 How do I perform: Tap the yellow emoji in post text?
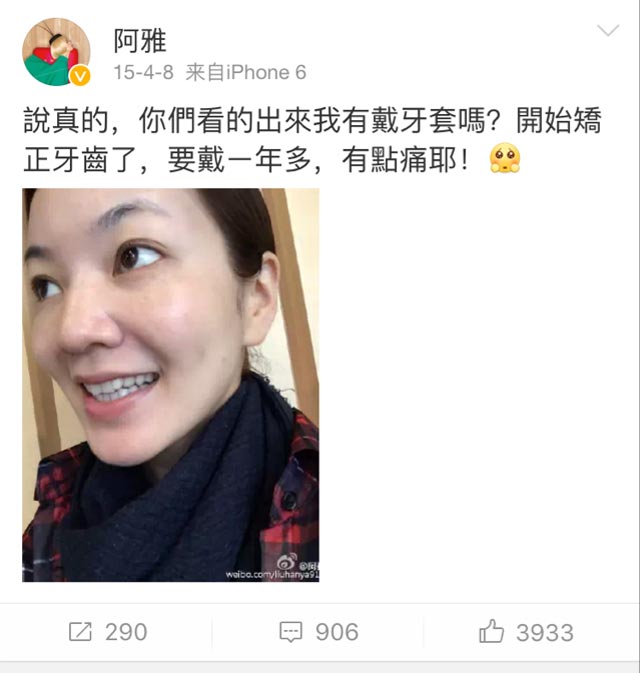click(505, 158)
